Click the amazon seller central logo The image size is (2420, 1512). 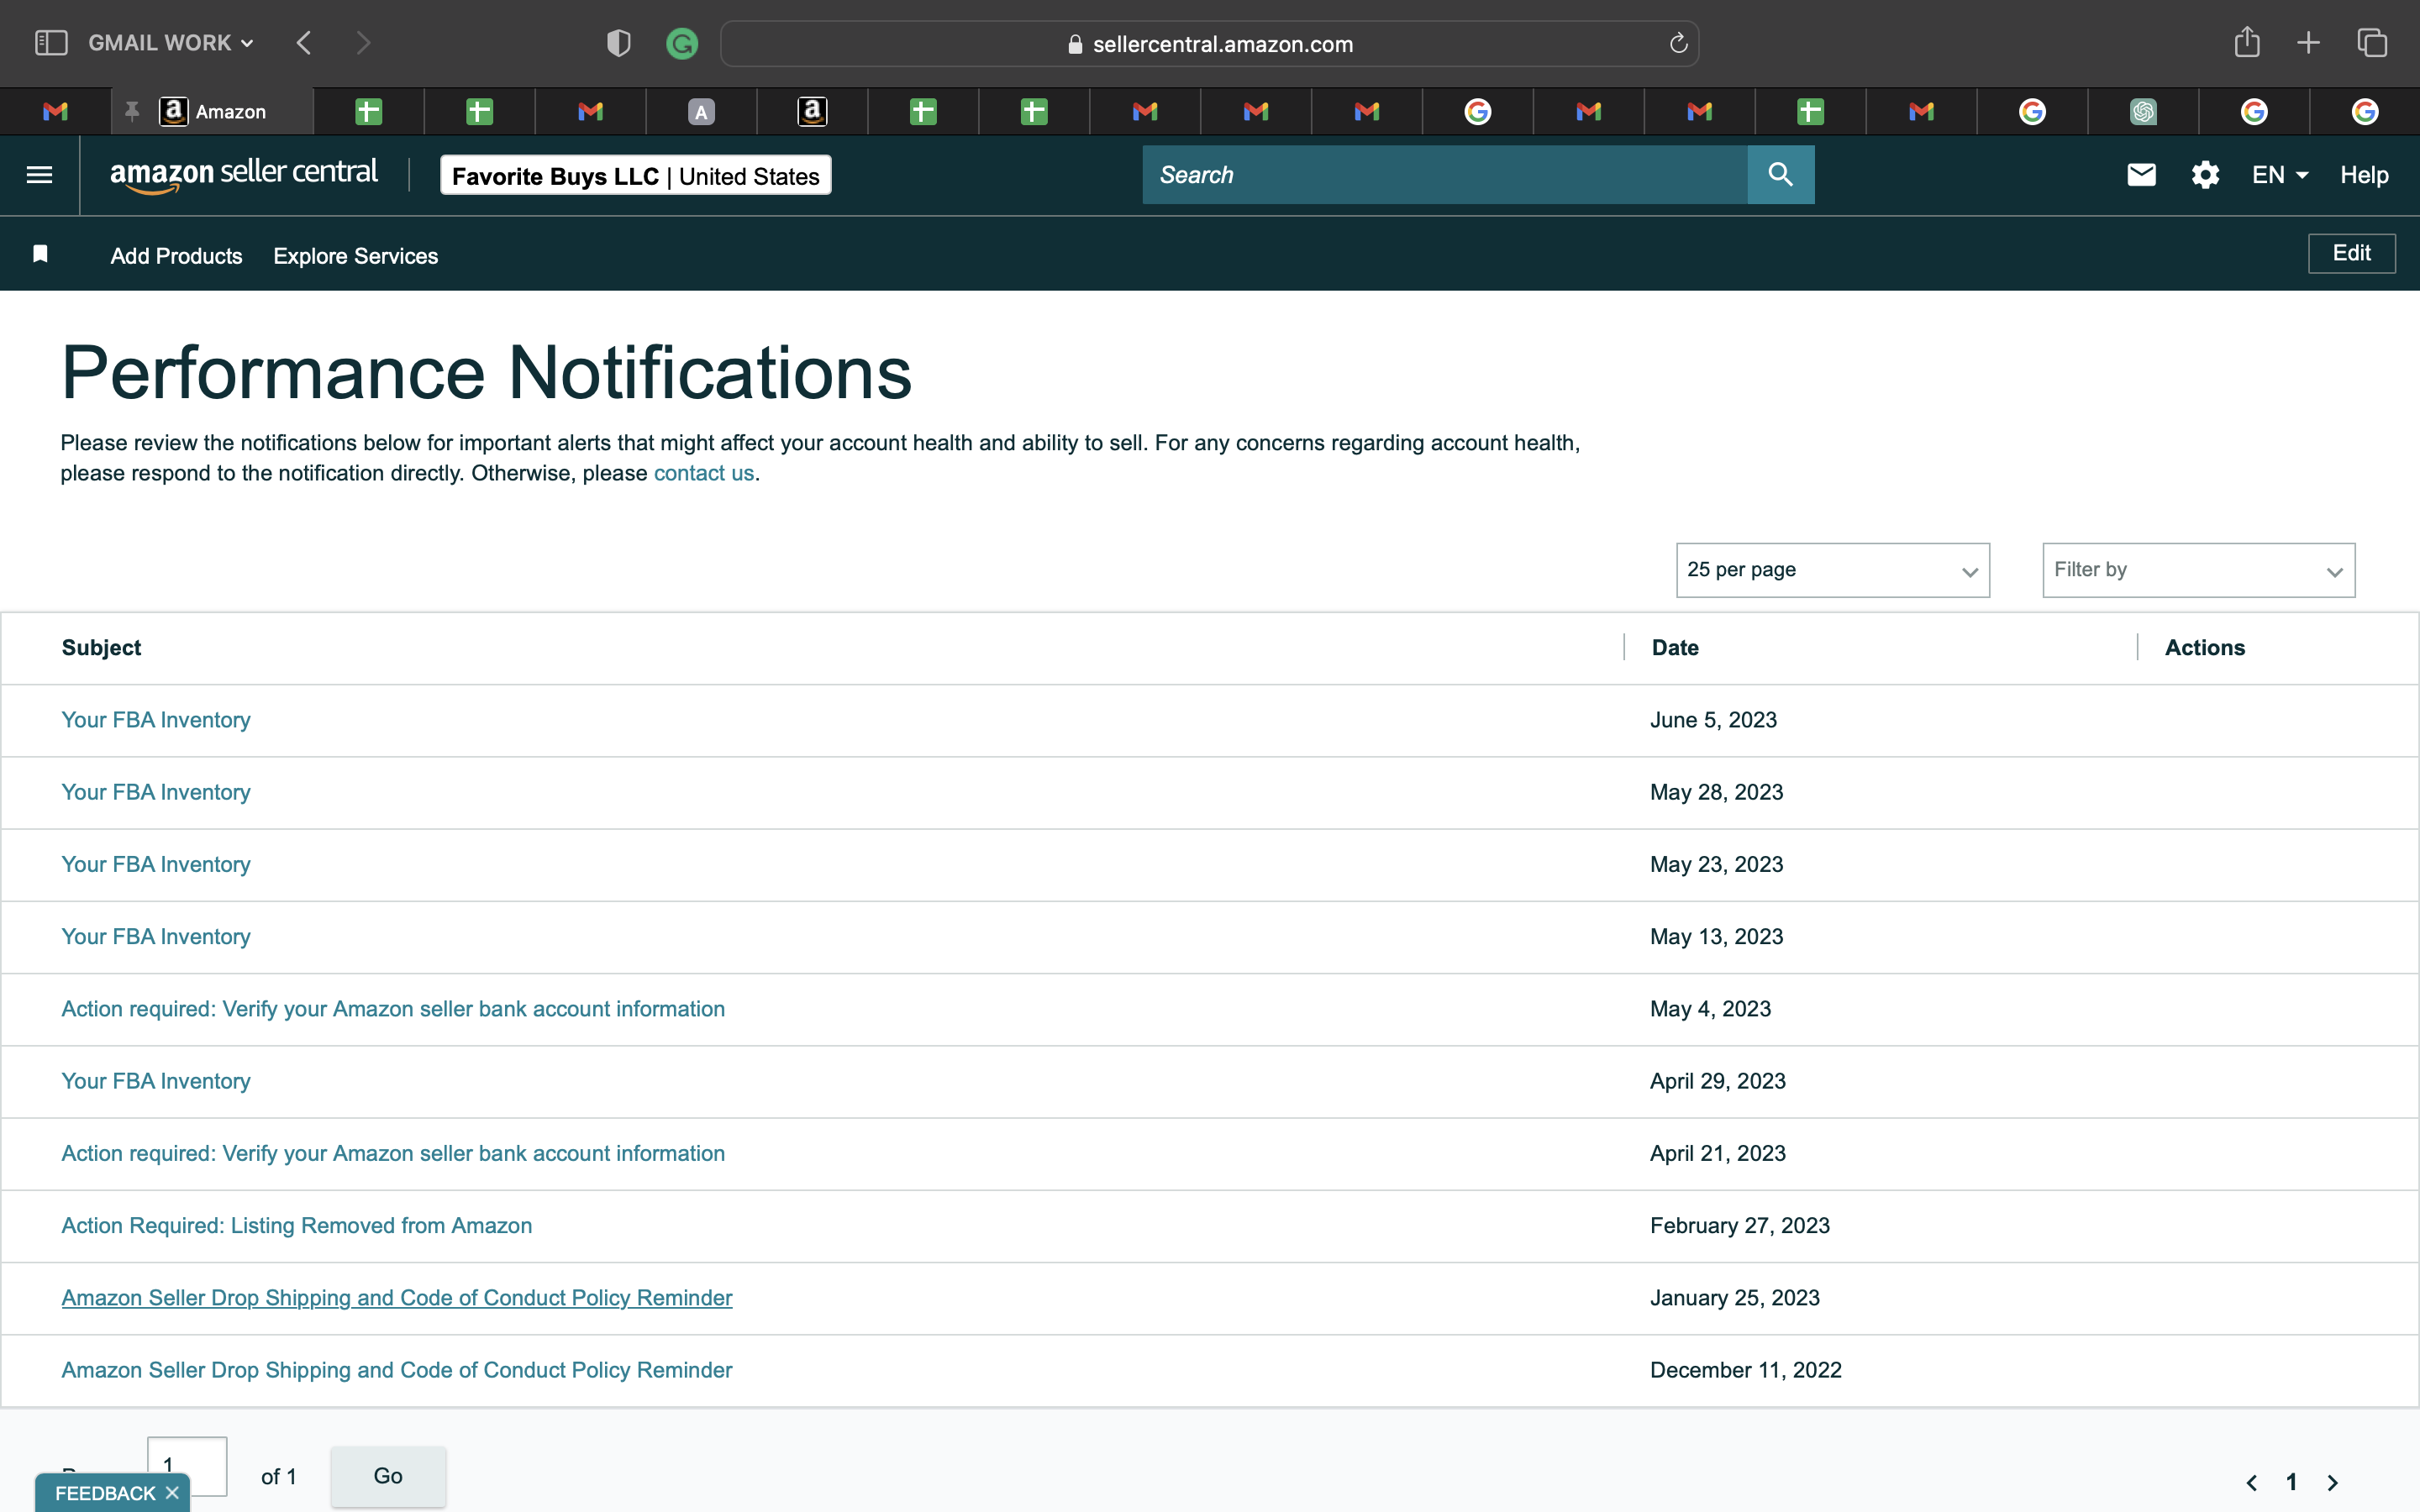coord(243,174)
